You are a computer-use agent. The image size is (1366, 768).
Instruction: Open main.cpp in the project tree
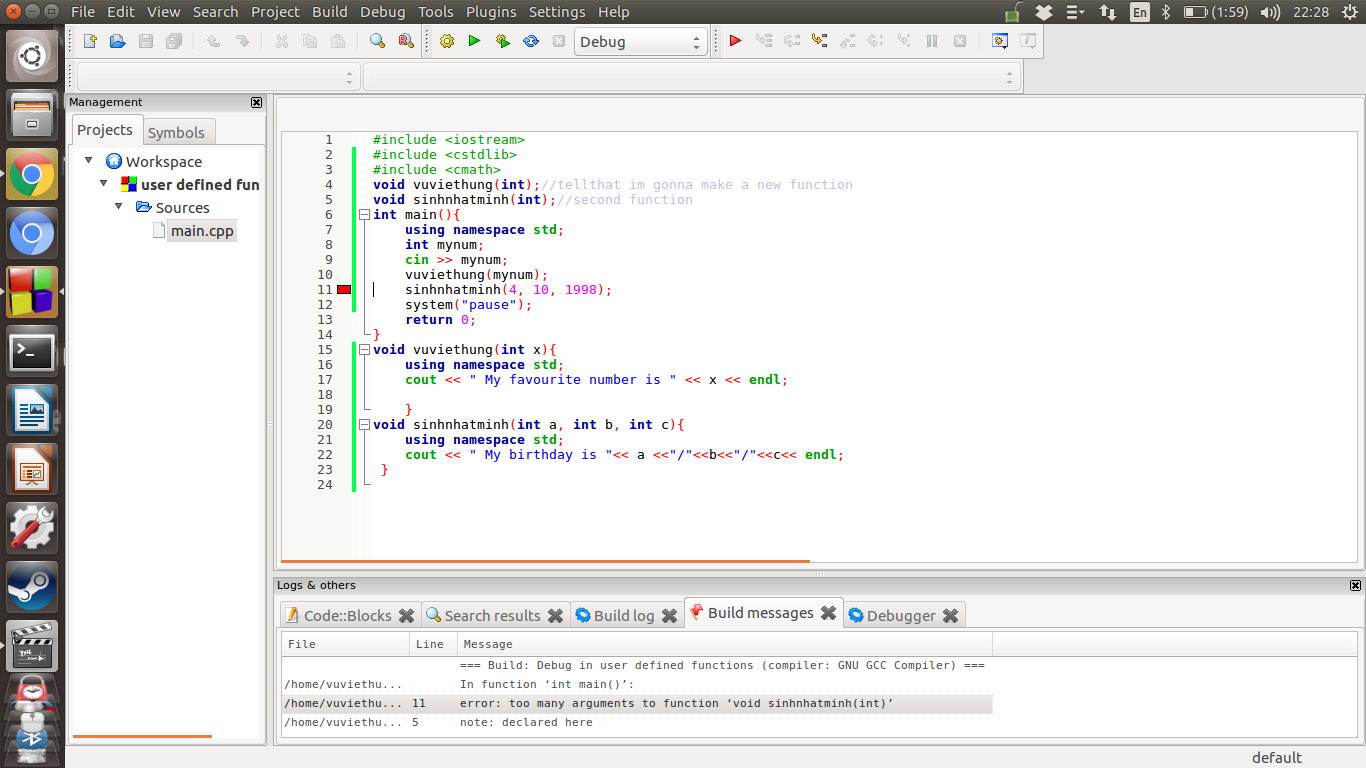201,231
